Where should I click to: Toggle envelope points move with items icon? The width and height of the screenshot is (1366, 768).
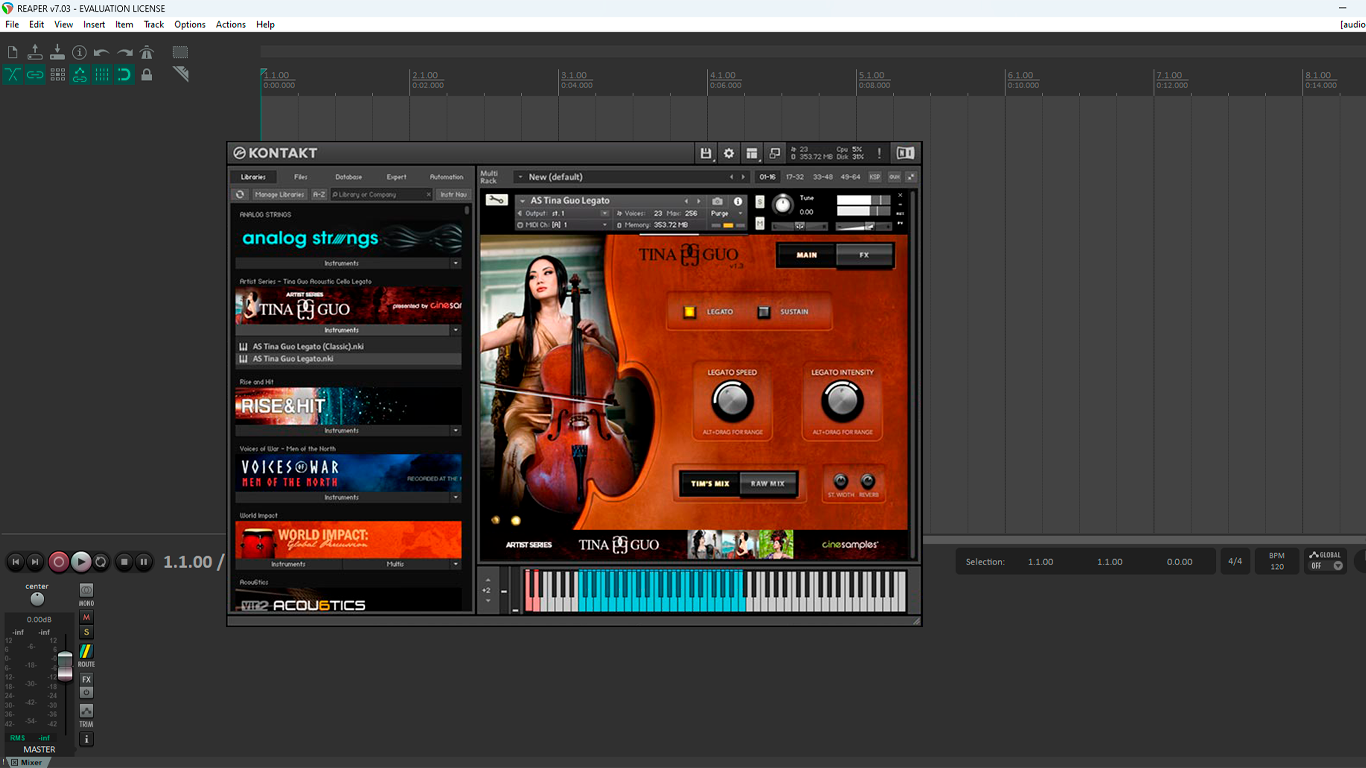79,74
